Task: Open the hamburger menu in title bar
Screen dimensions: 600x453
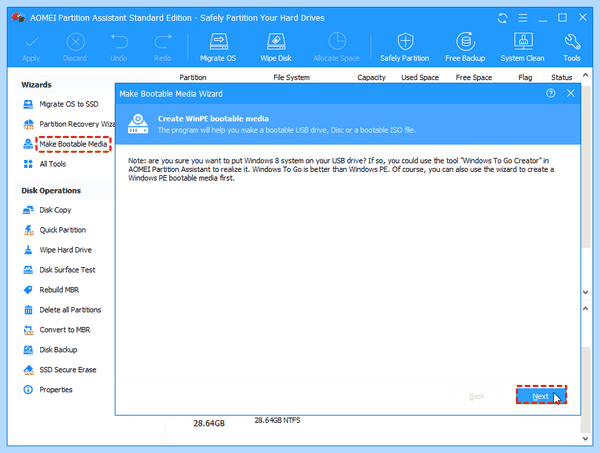Action: 523,18
